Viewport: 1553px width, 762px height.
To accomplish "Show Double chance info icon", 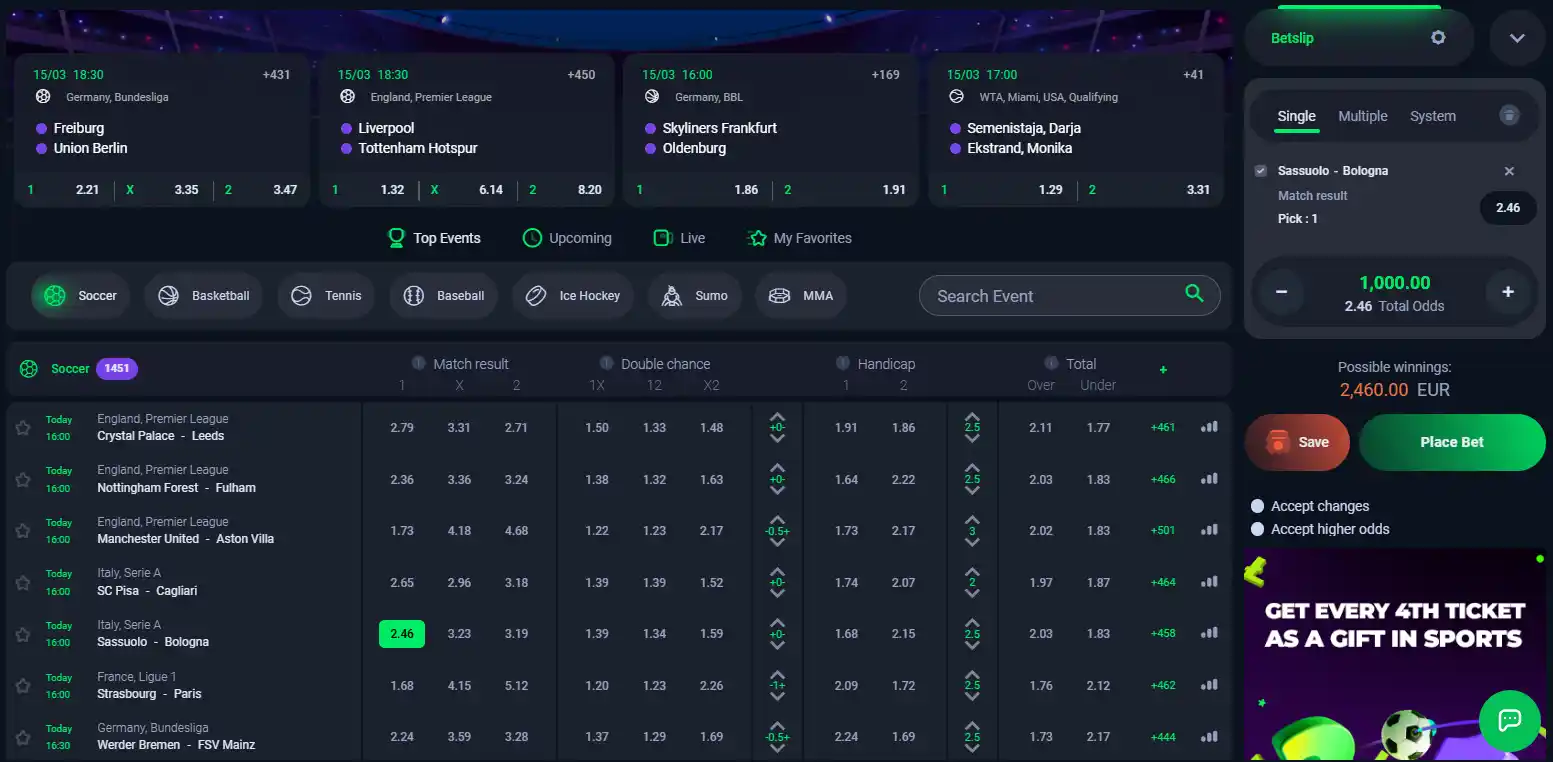I will [x=606, y=363].
